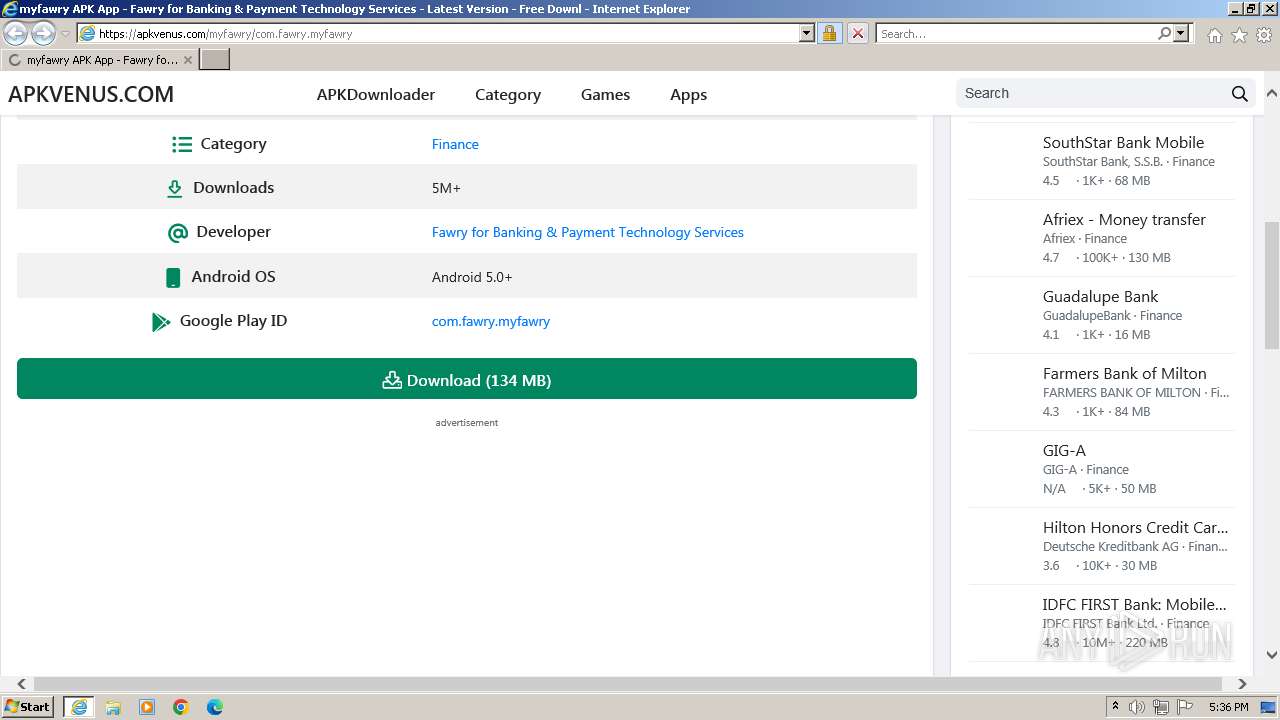The width and height of the screenshot is (1280, 720).
Task: Click the network tray icon
Action: click(1161, 707)
